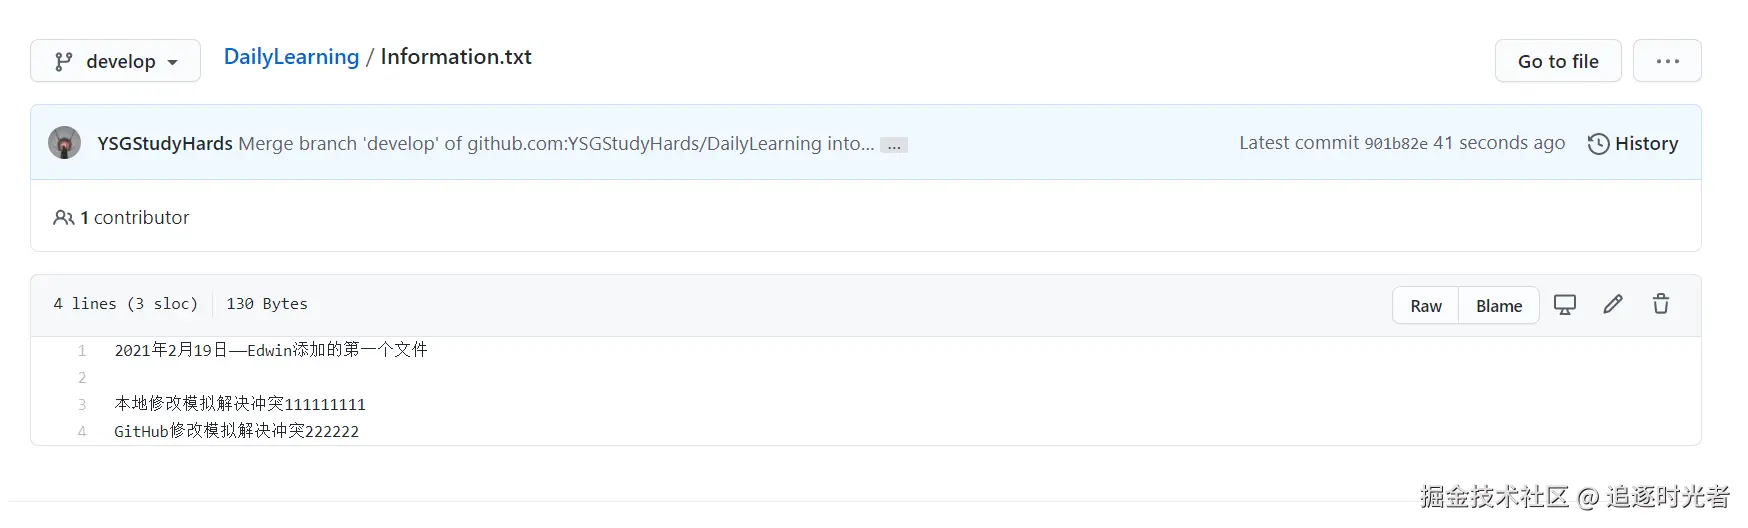Open the Blame view
Viewport: 1748px width, 528px height.
[1499, 305]
